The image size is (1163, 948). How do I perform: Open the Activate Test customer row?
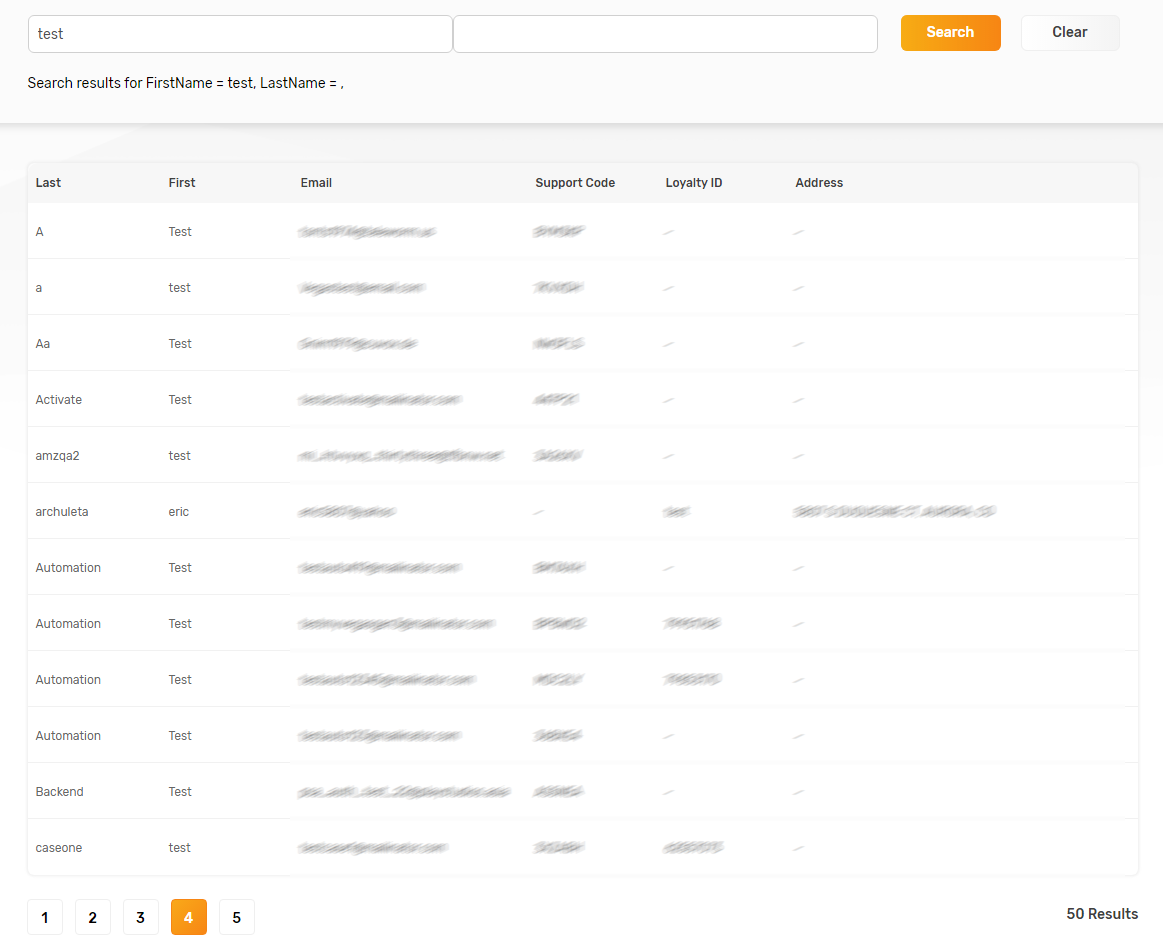[59, 400]
